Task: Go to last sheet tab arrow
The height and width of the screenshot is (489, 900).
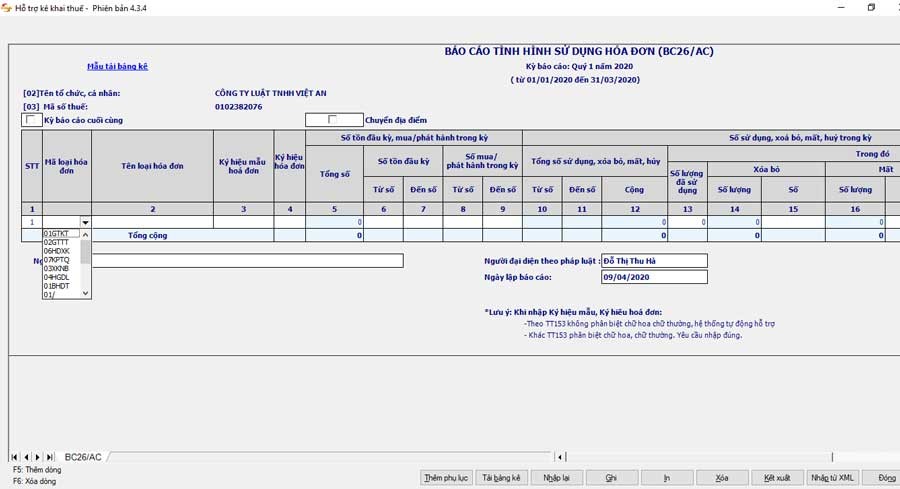Action: point(50,457)
